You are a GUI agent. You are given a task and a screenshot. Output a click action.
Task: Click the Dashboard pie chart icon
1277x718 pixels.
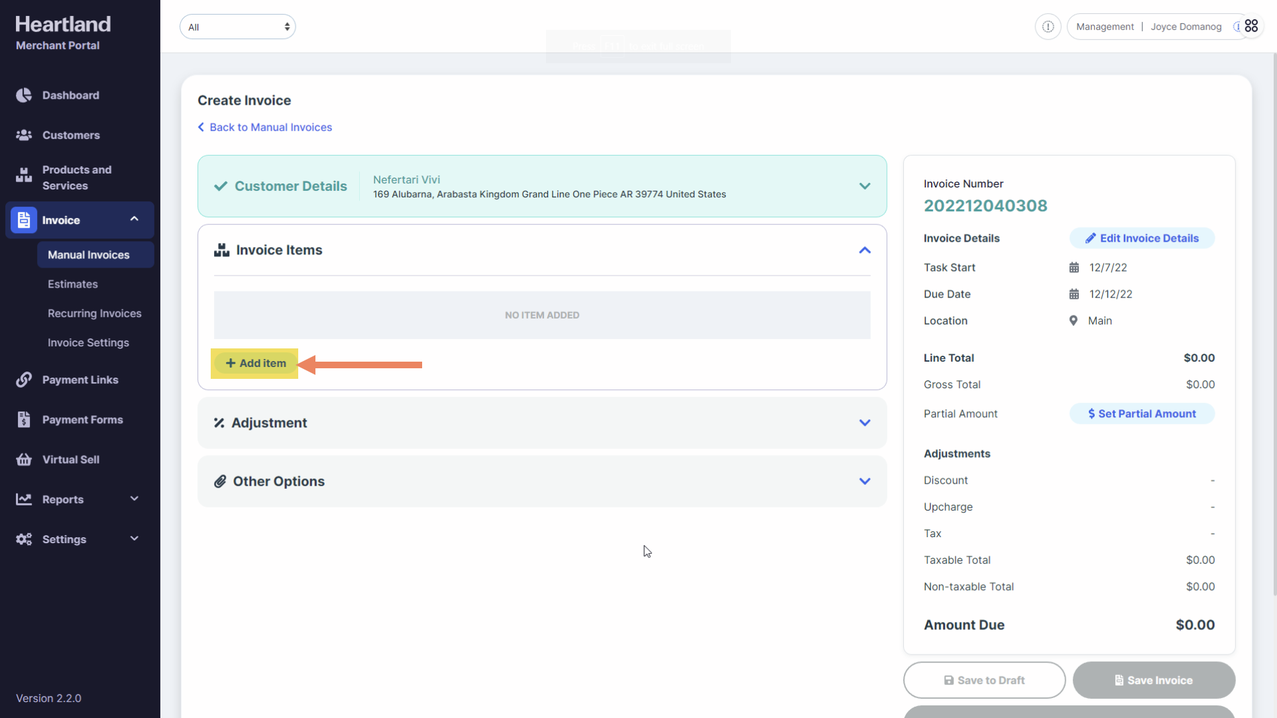[x=24, y=95]
